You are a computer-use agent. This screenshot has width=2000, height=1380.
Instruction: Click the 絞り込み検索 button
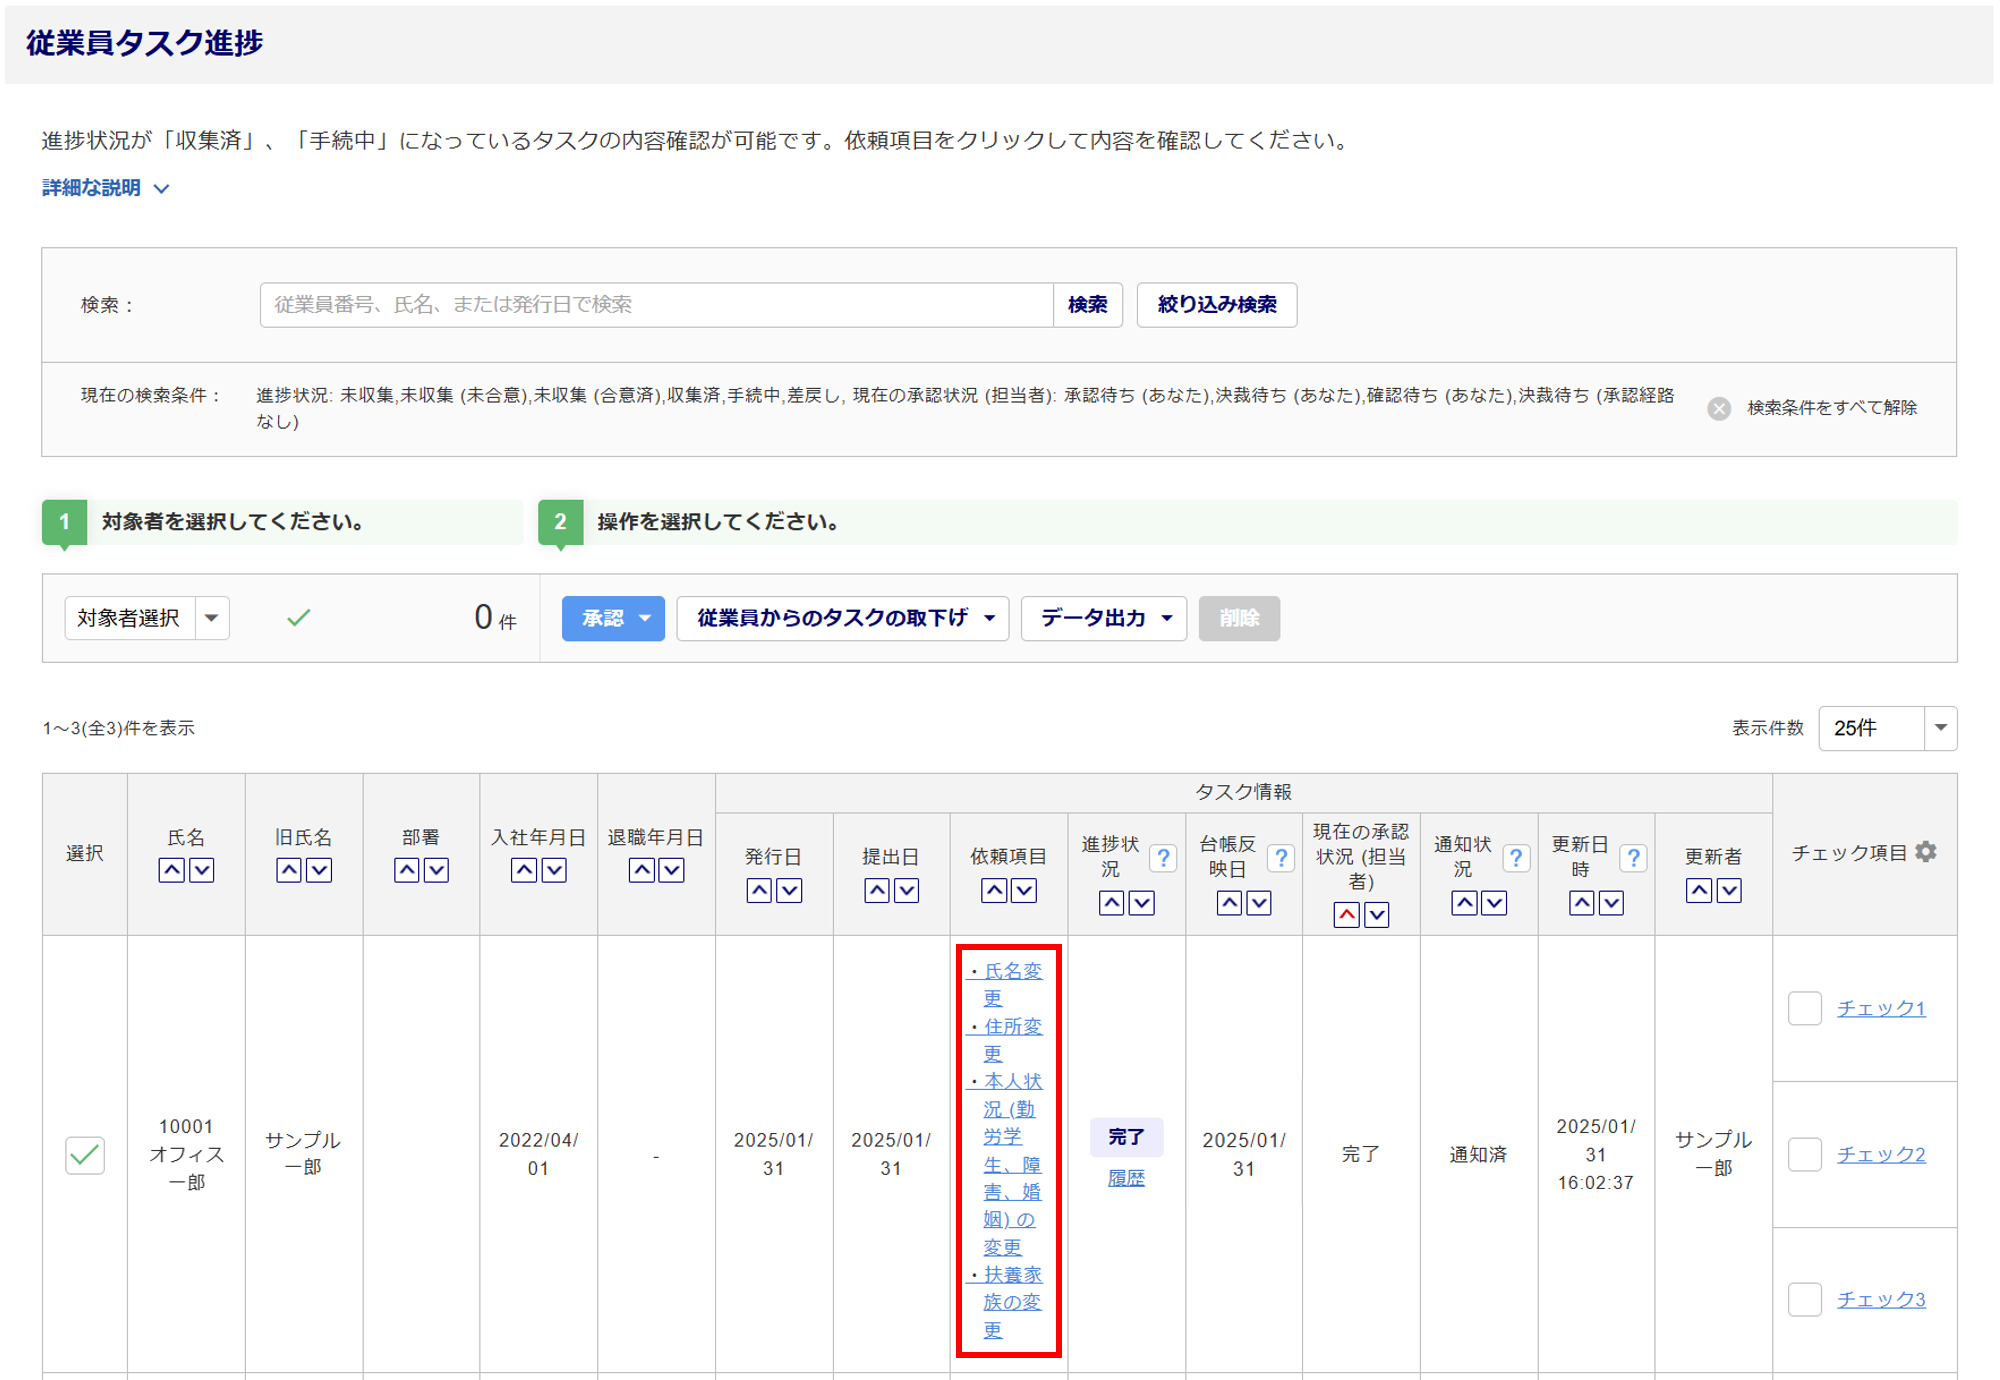coord(1216,305)
